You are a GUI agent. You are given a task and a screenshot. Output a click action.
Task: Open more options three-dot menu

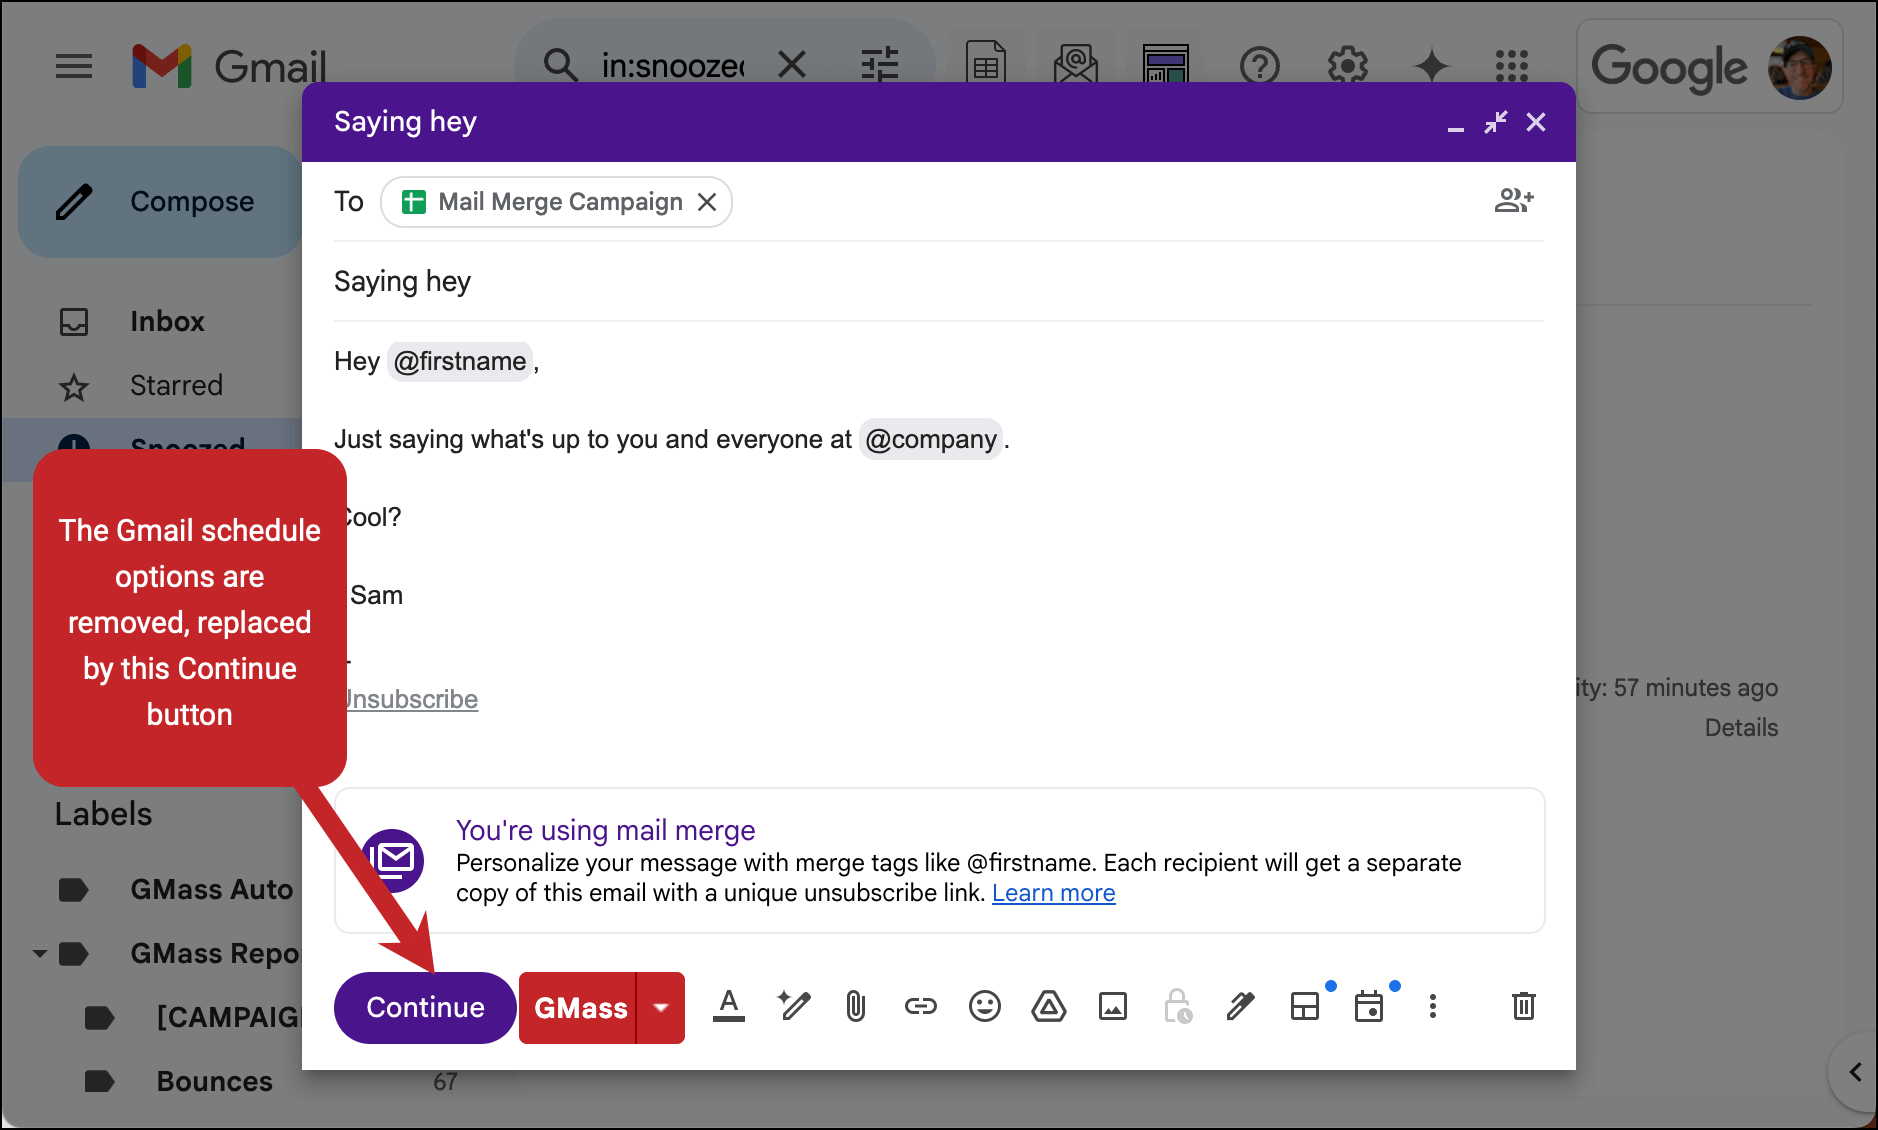1433,1006
